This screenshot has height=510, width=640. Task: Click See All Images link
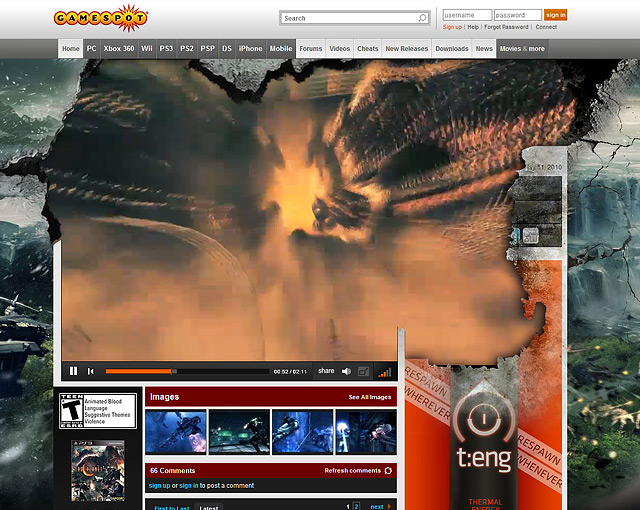(x=370, y=397)
